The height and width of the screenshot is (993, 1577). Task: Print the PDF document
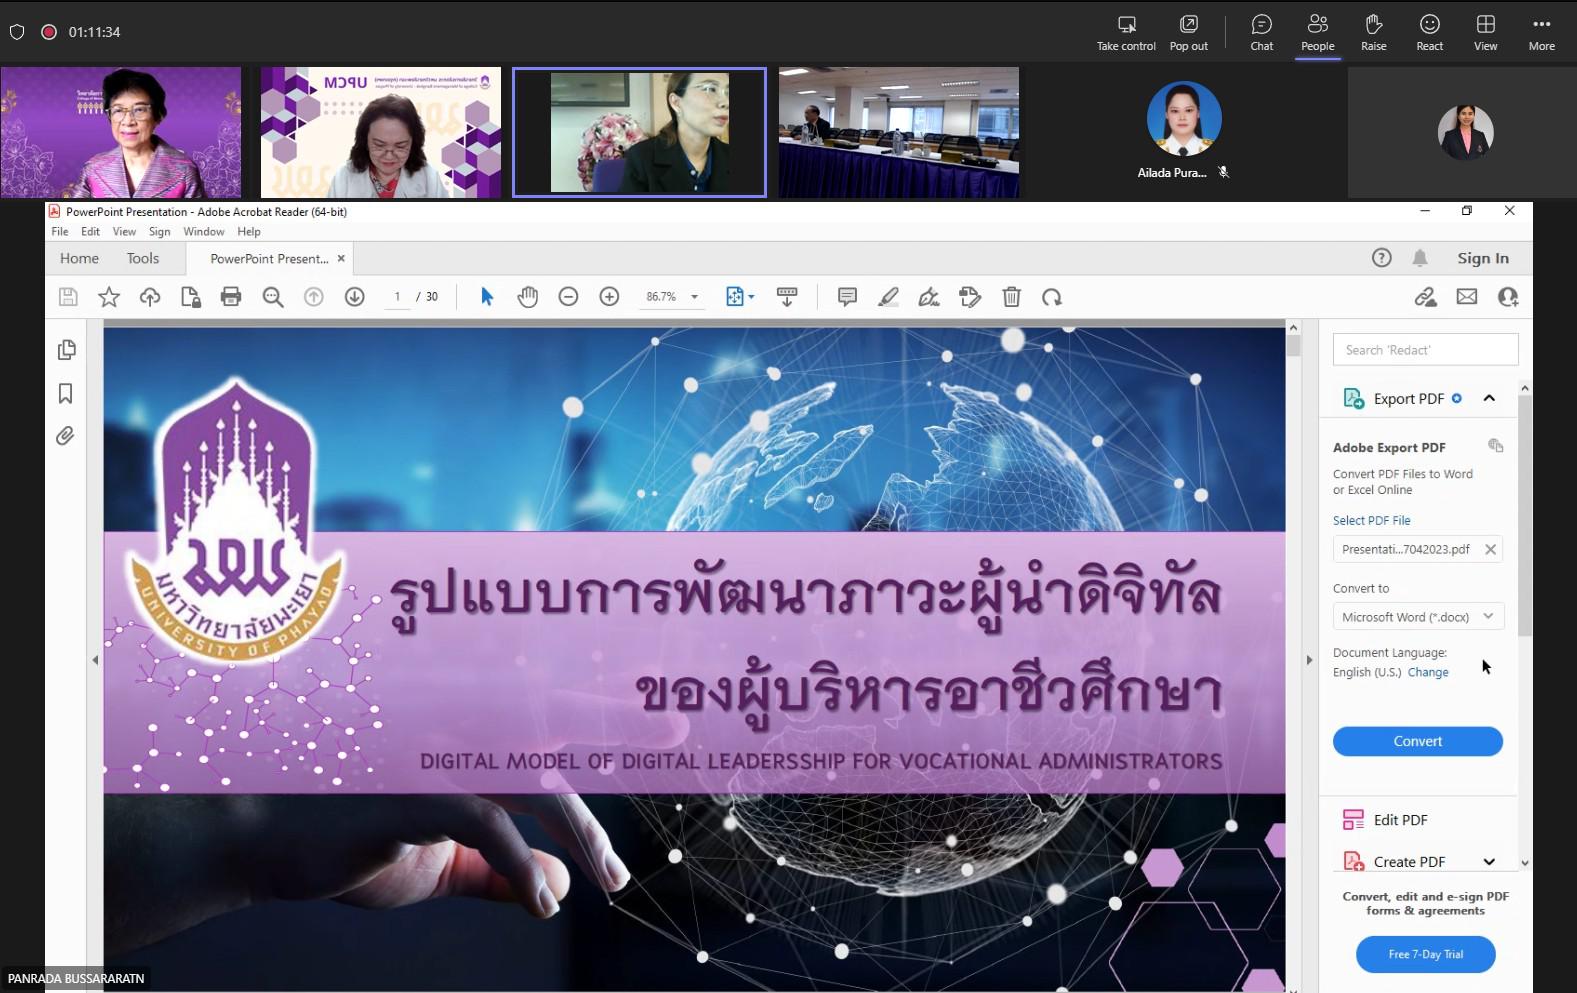[x=231, y=297]
